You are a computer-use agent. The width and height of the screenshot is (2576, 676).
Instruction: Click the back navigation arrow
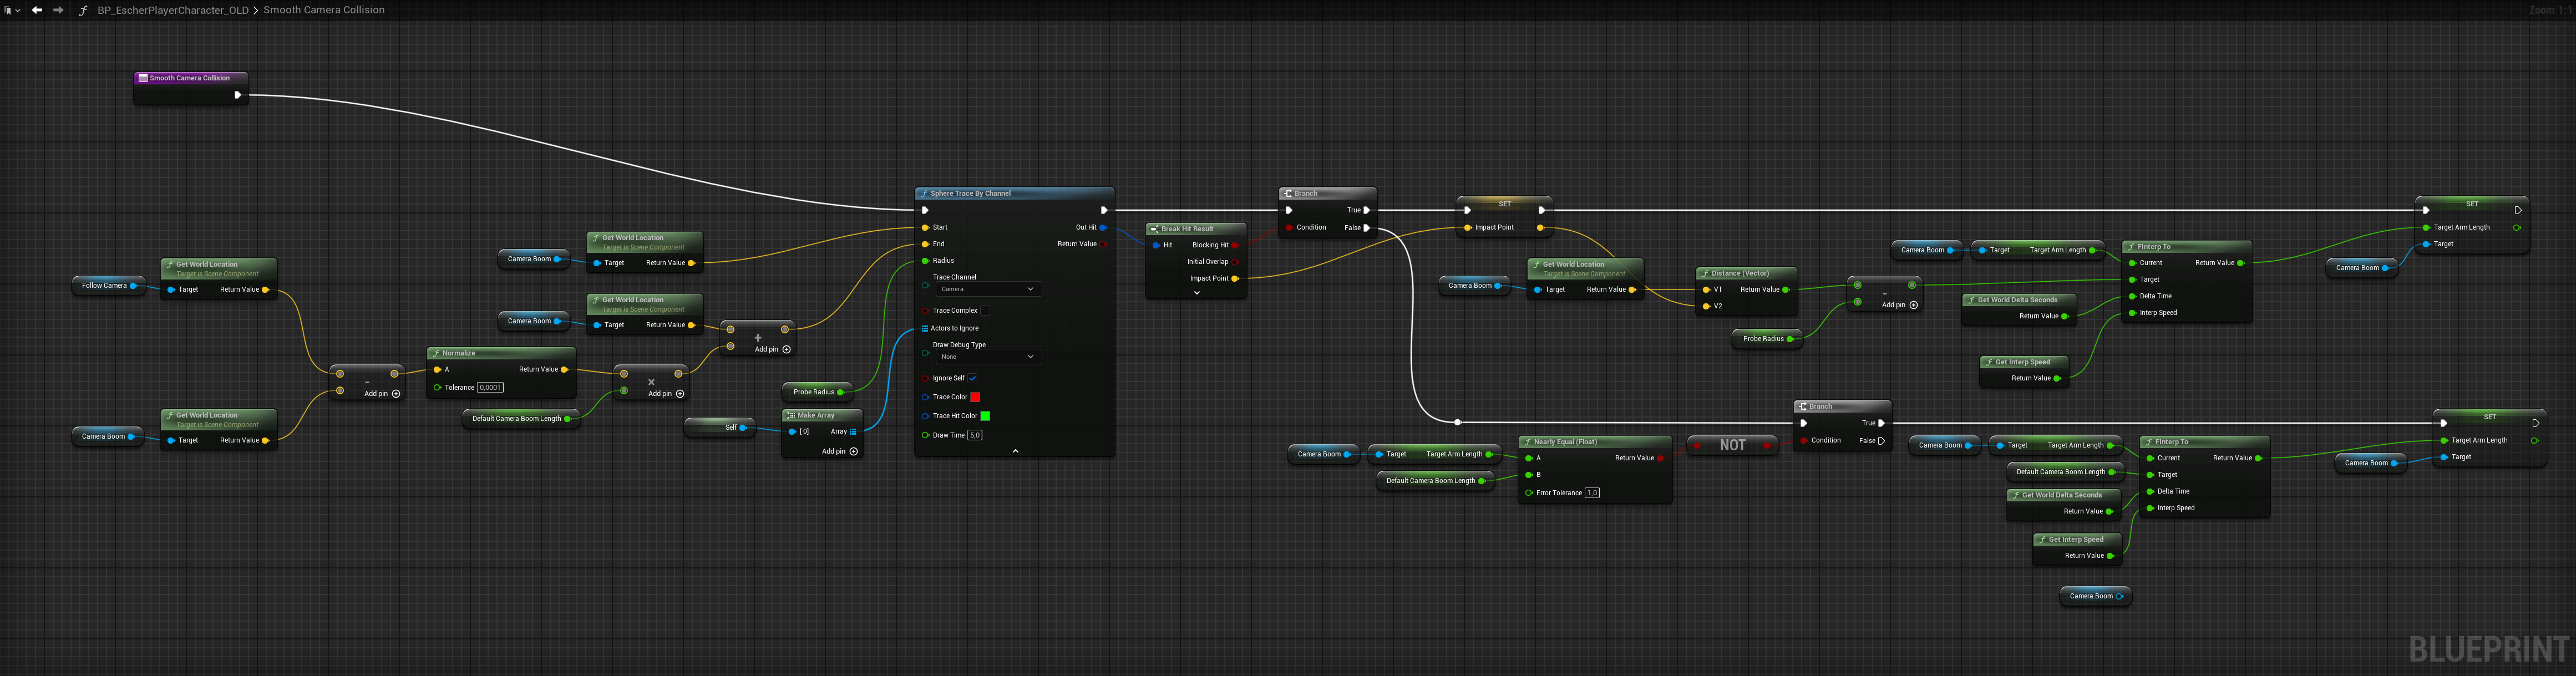(x=37, y=10)
